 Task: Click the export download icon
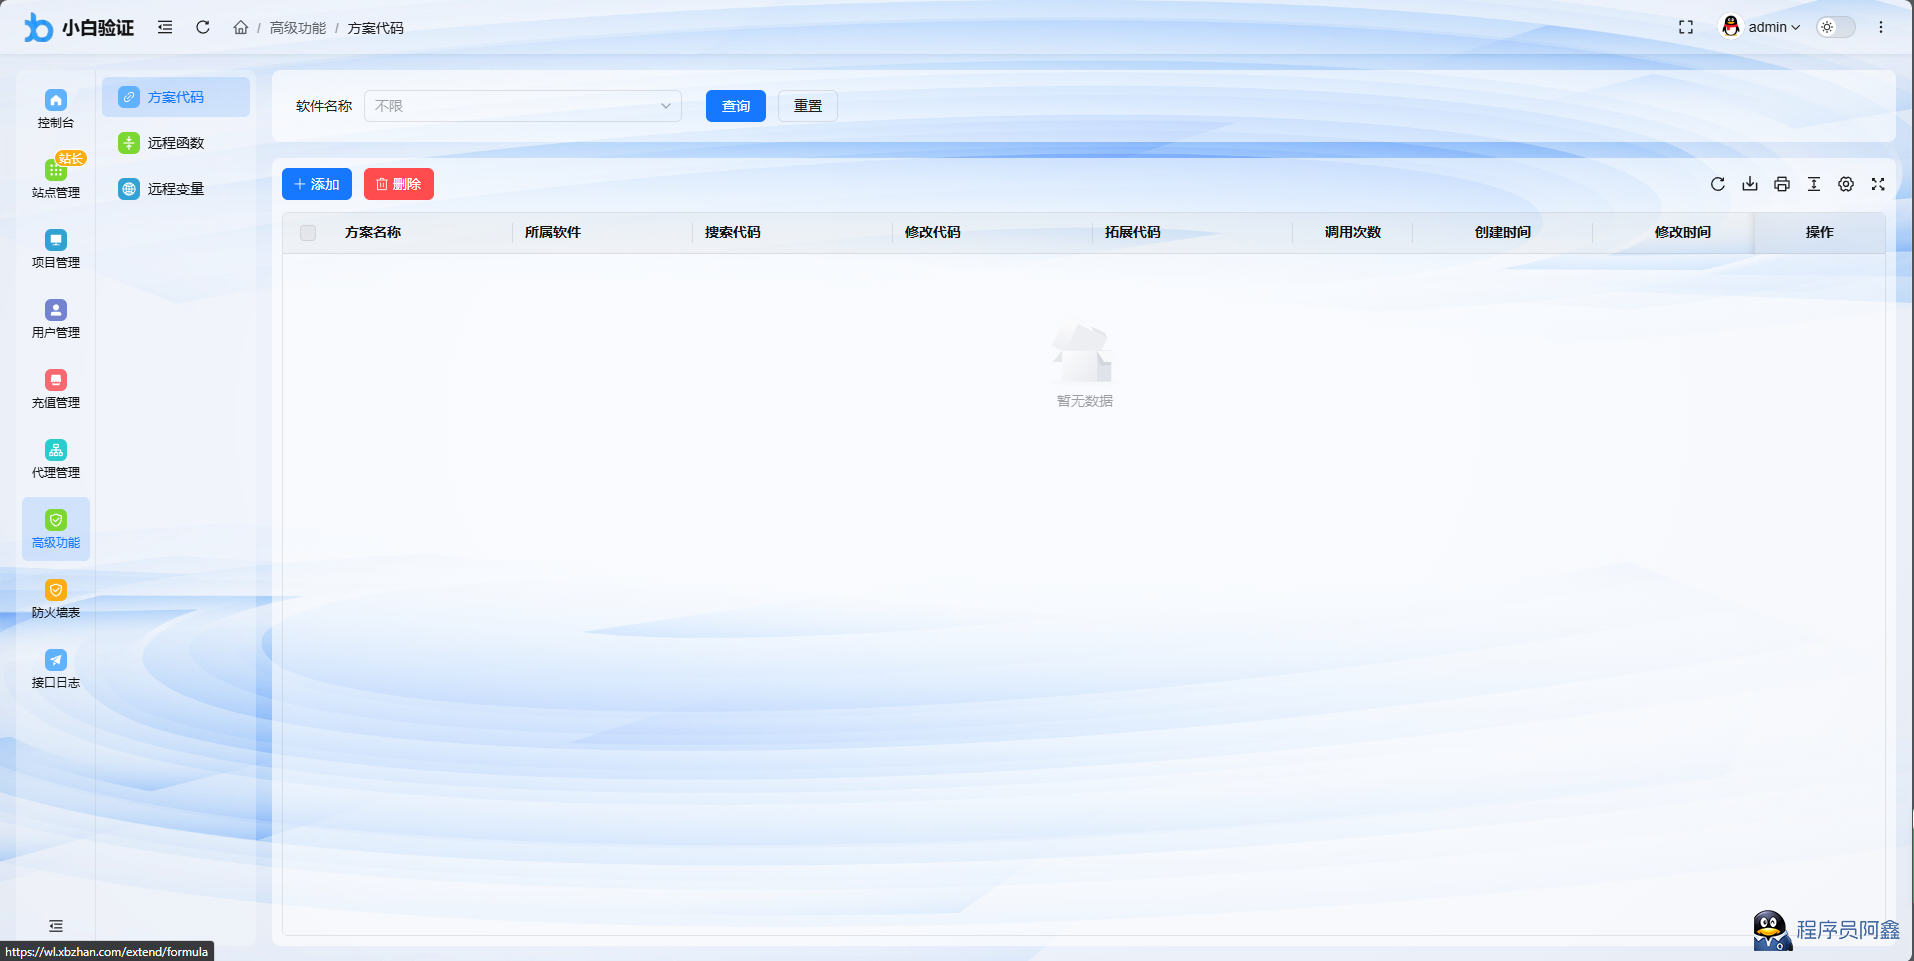(x=1749, y=184)
